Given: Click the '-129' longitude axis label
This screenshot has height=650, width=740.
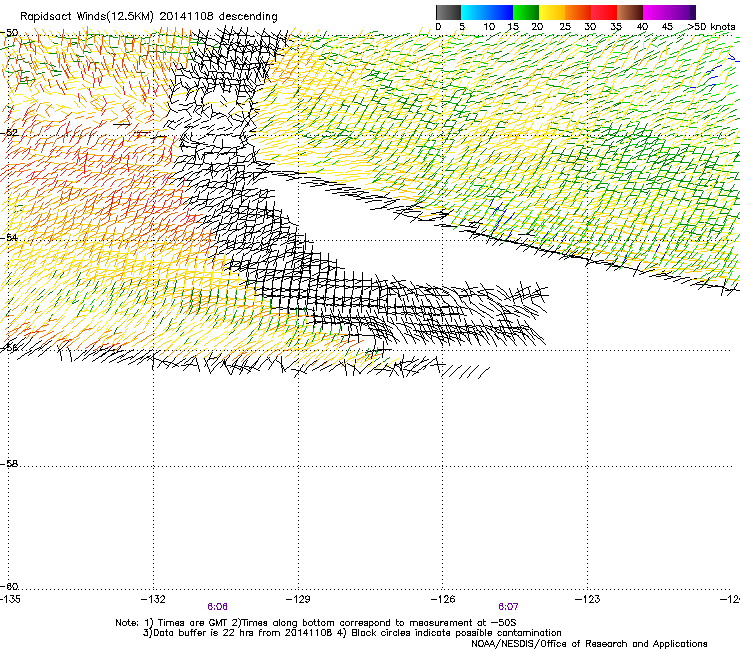Looking at the screenshot, I should (298, 599).
